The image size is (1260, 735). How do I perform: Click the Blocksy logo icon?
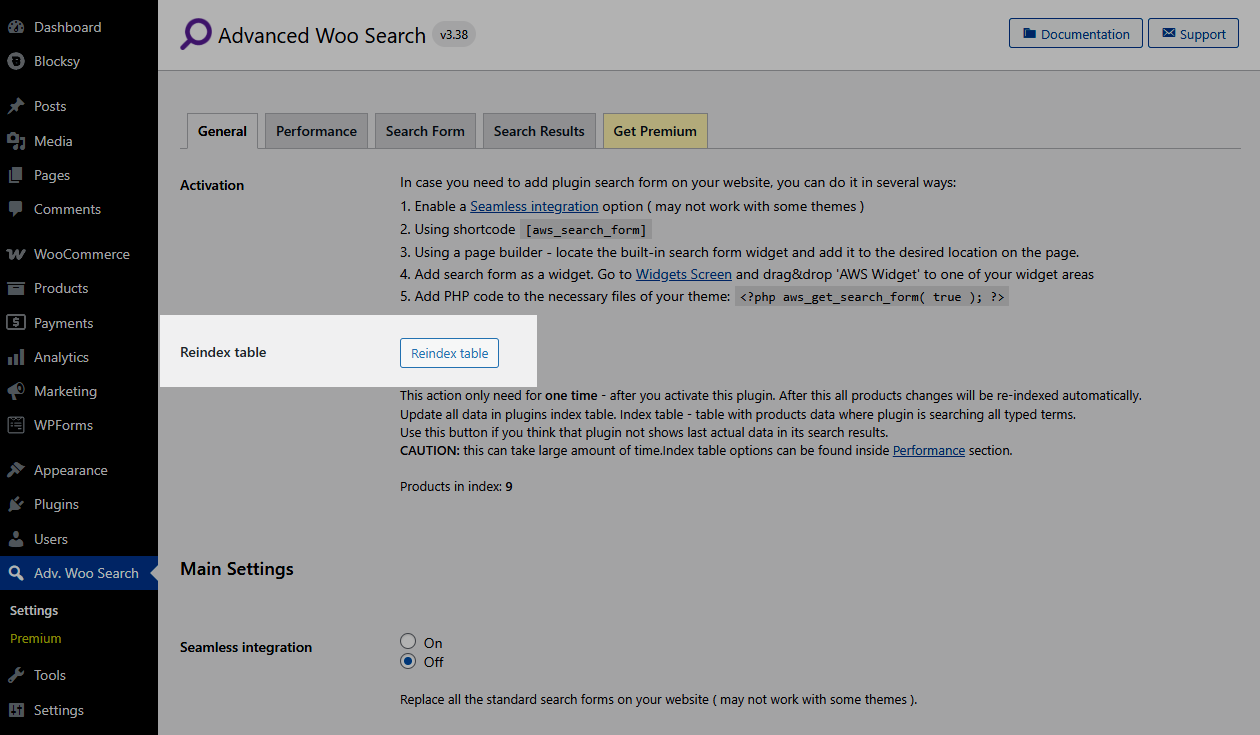point(16,61)
